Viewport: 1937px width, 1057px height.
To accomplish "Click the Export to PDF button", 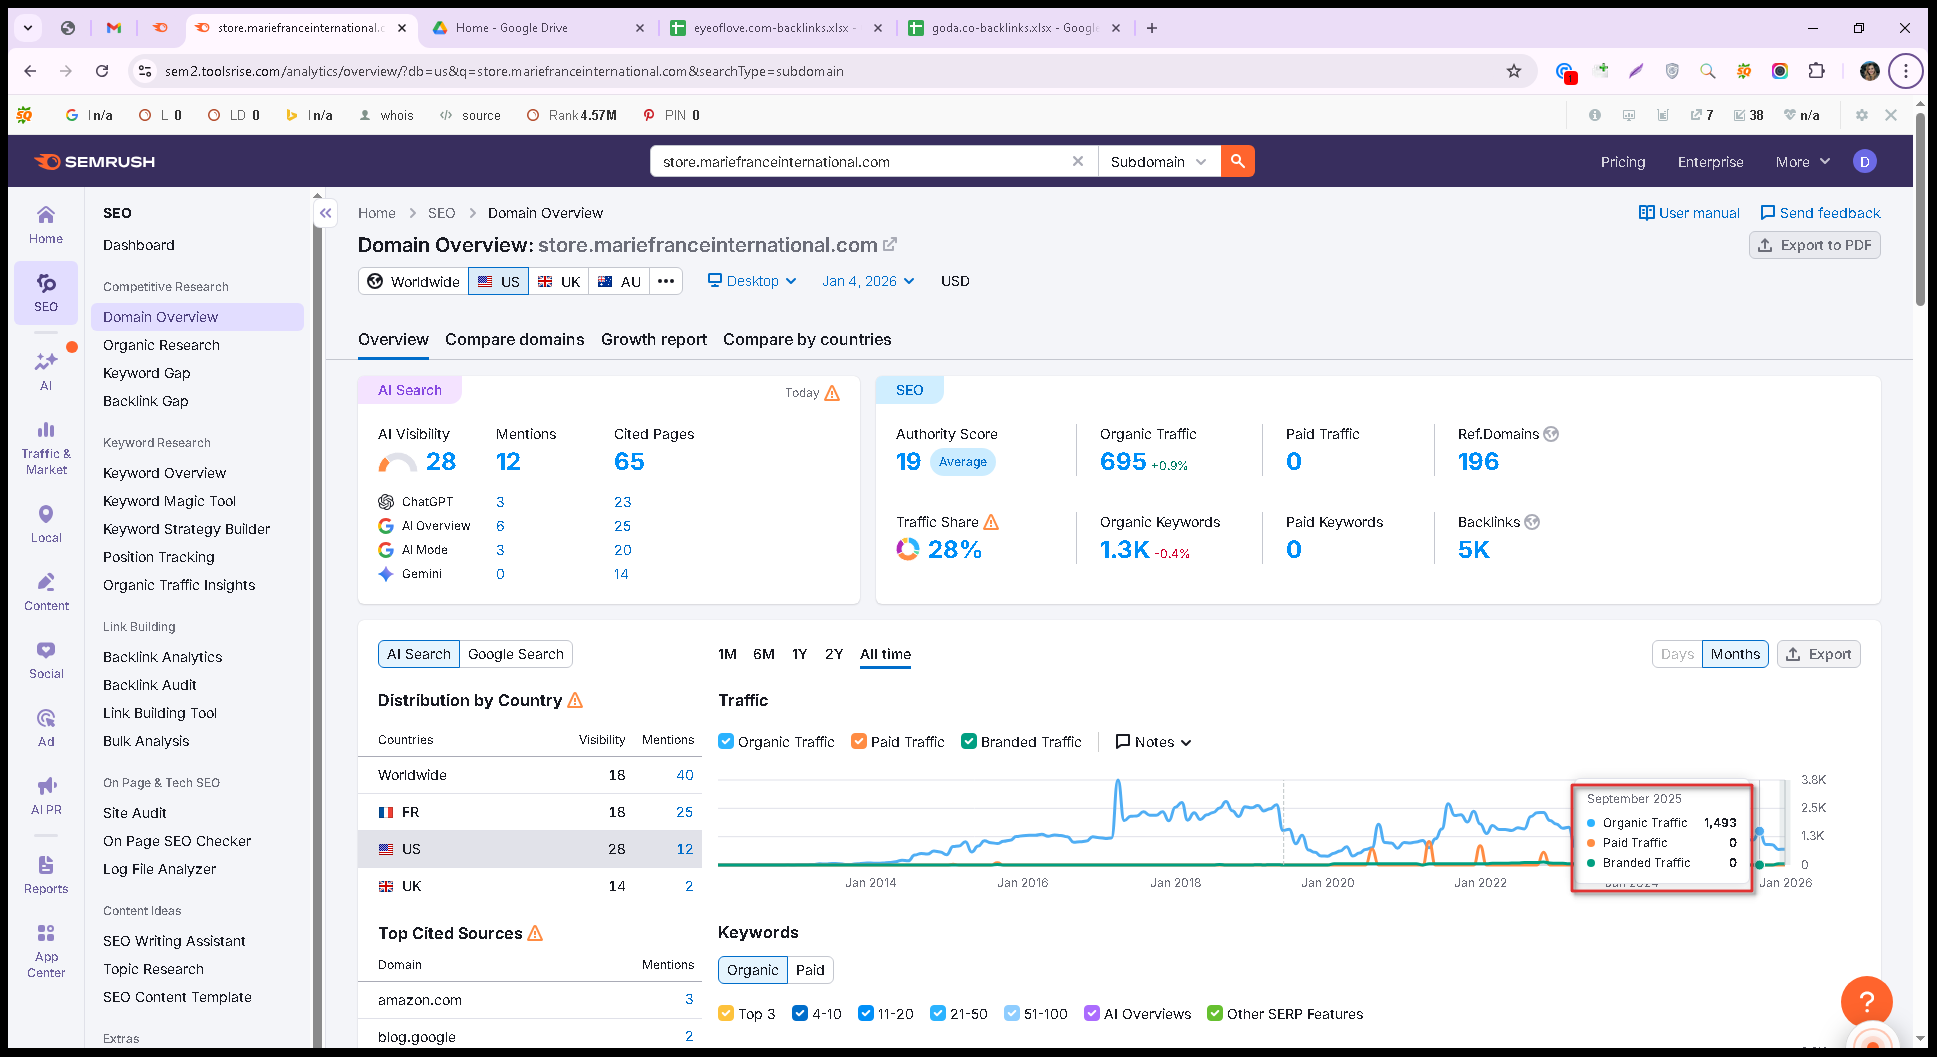I will (x=1815, y=245).
